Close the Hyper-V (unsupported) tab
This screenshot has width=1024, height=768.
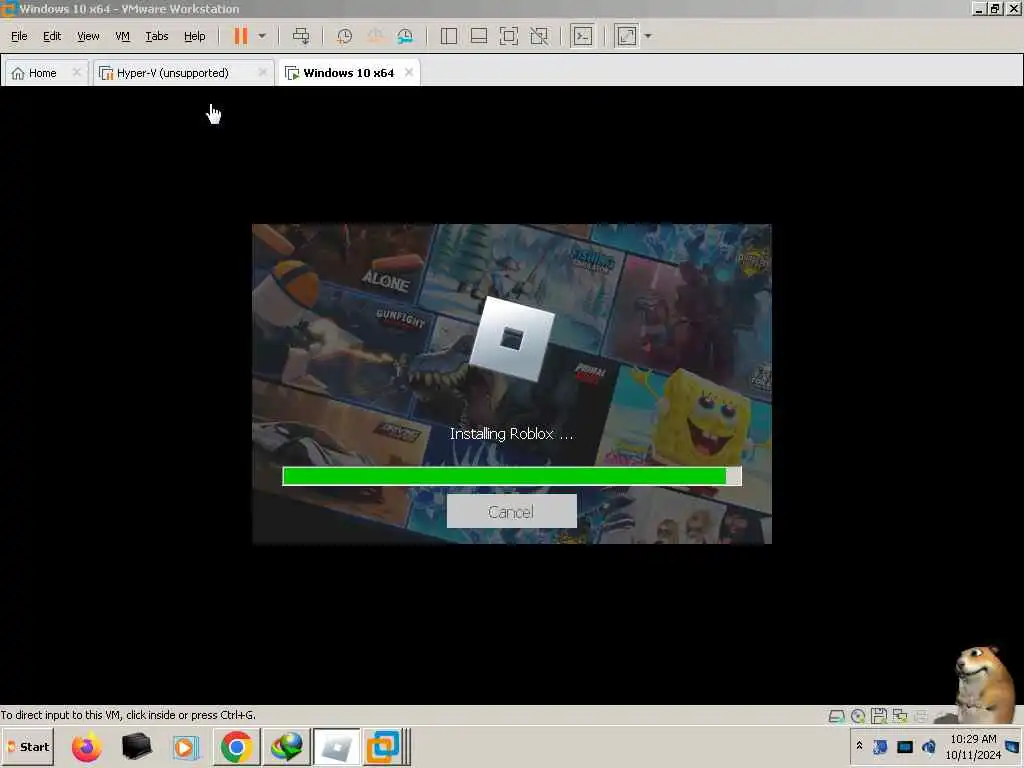click(263, 72)
